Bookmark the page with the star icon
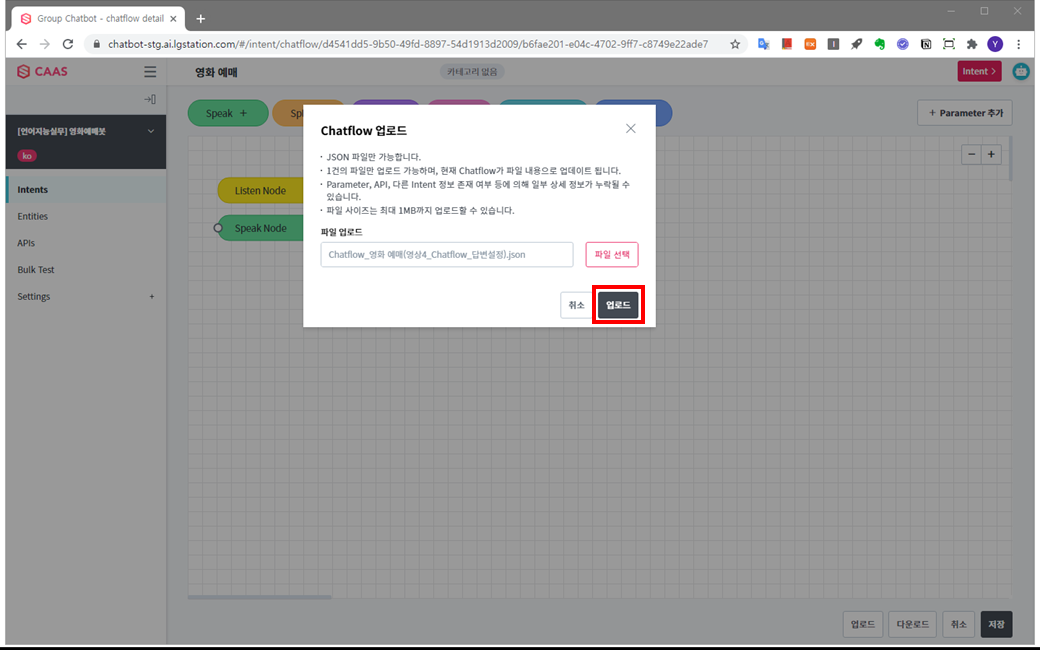Screen dimensions: 1040x650 735,44
